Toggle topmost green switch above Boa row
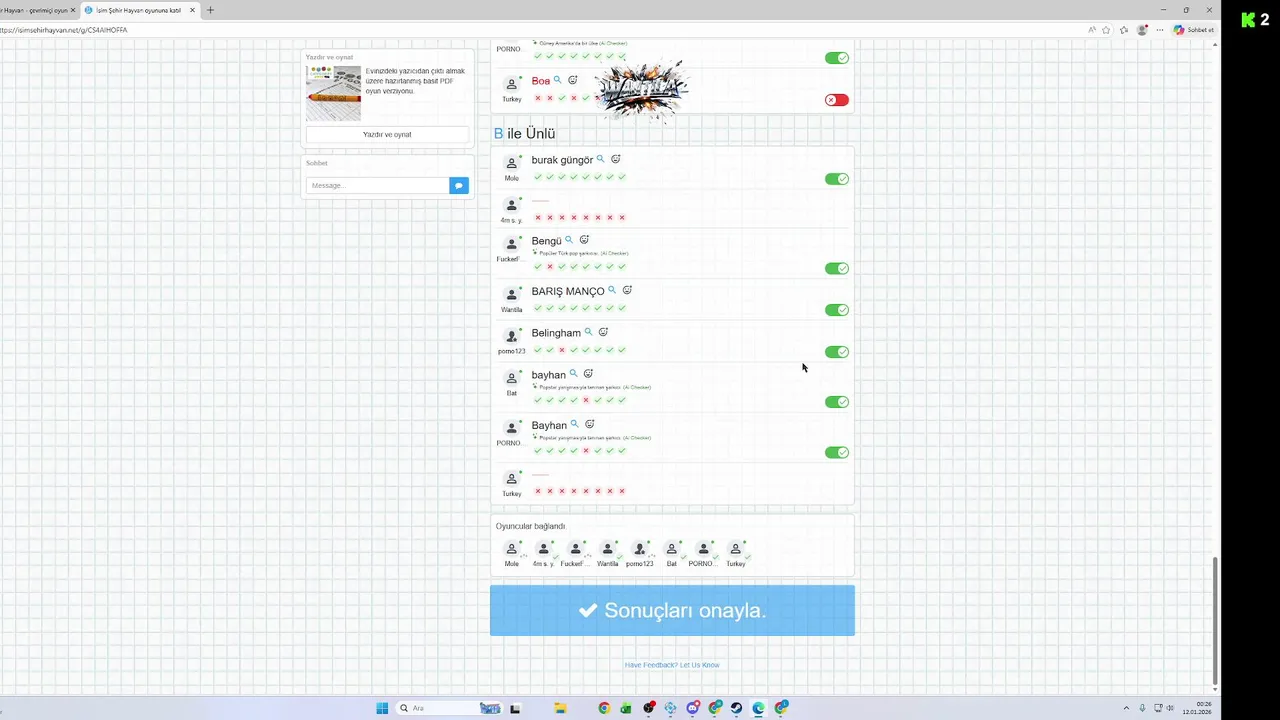Screen dimensions: 1280x720 [837, 58]
